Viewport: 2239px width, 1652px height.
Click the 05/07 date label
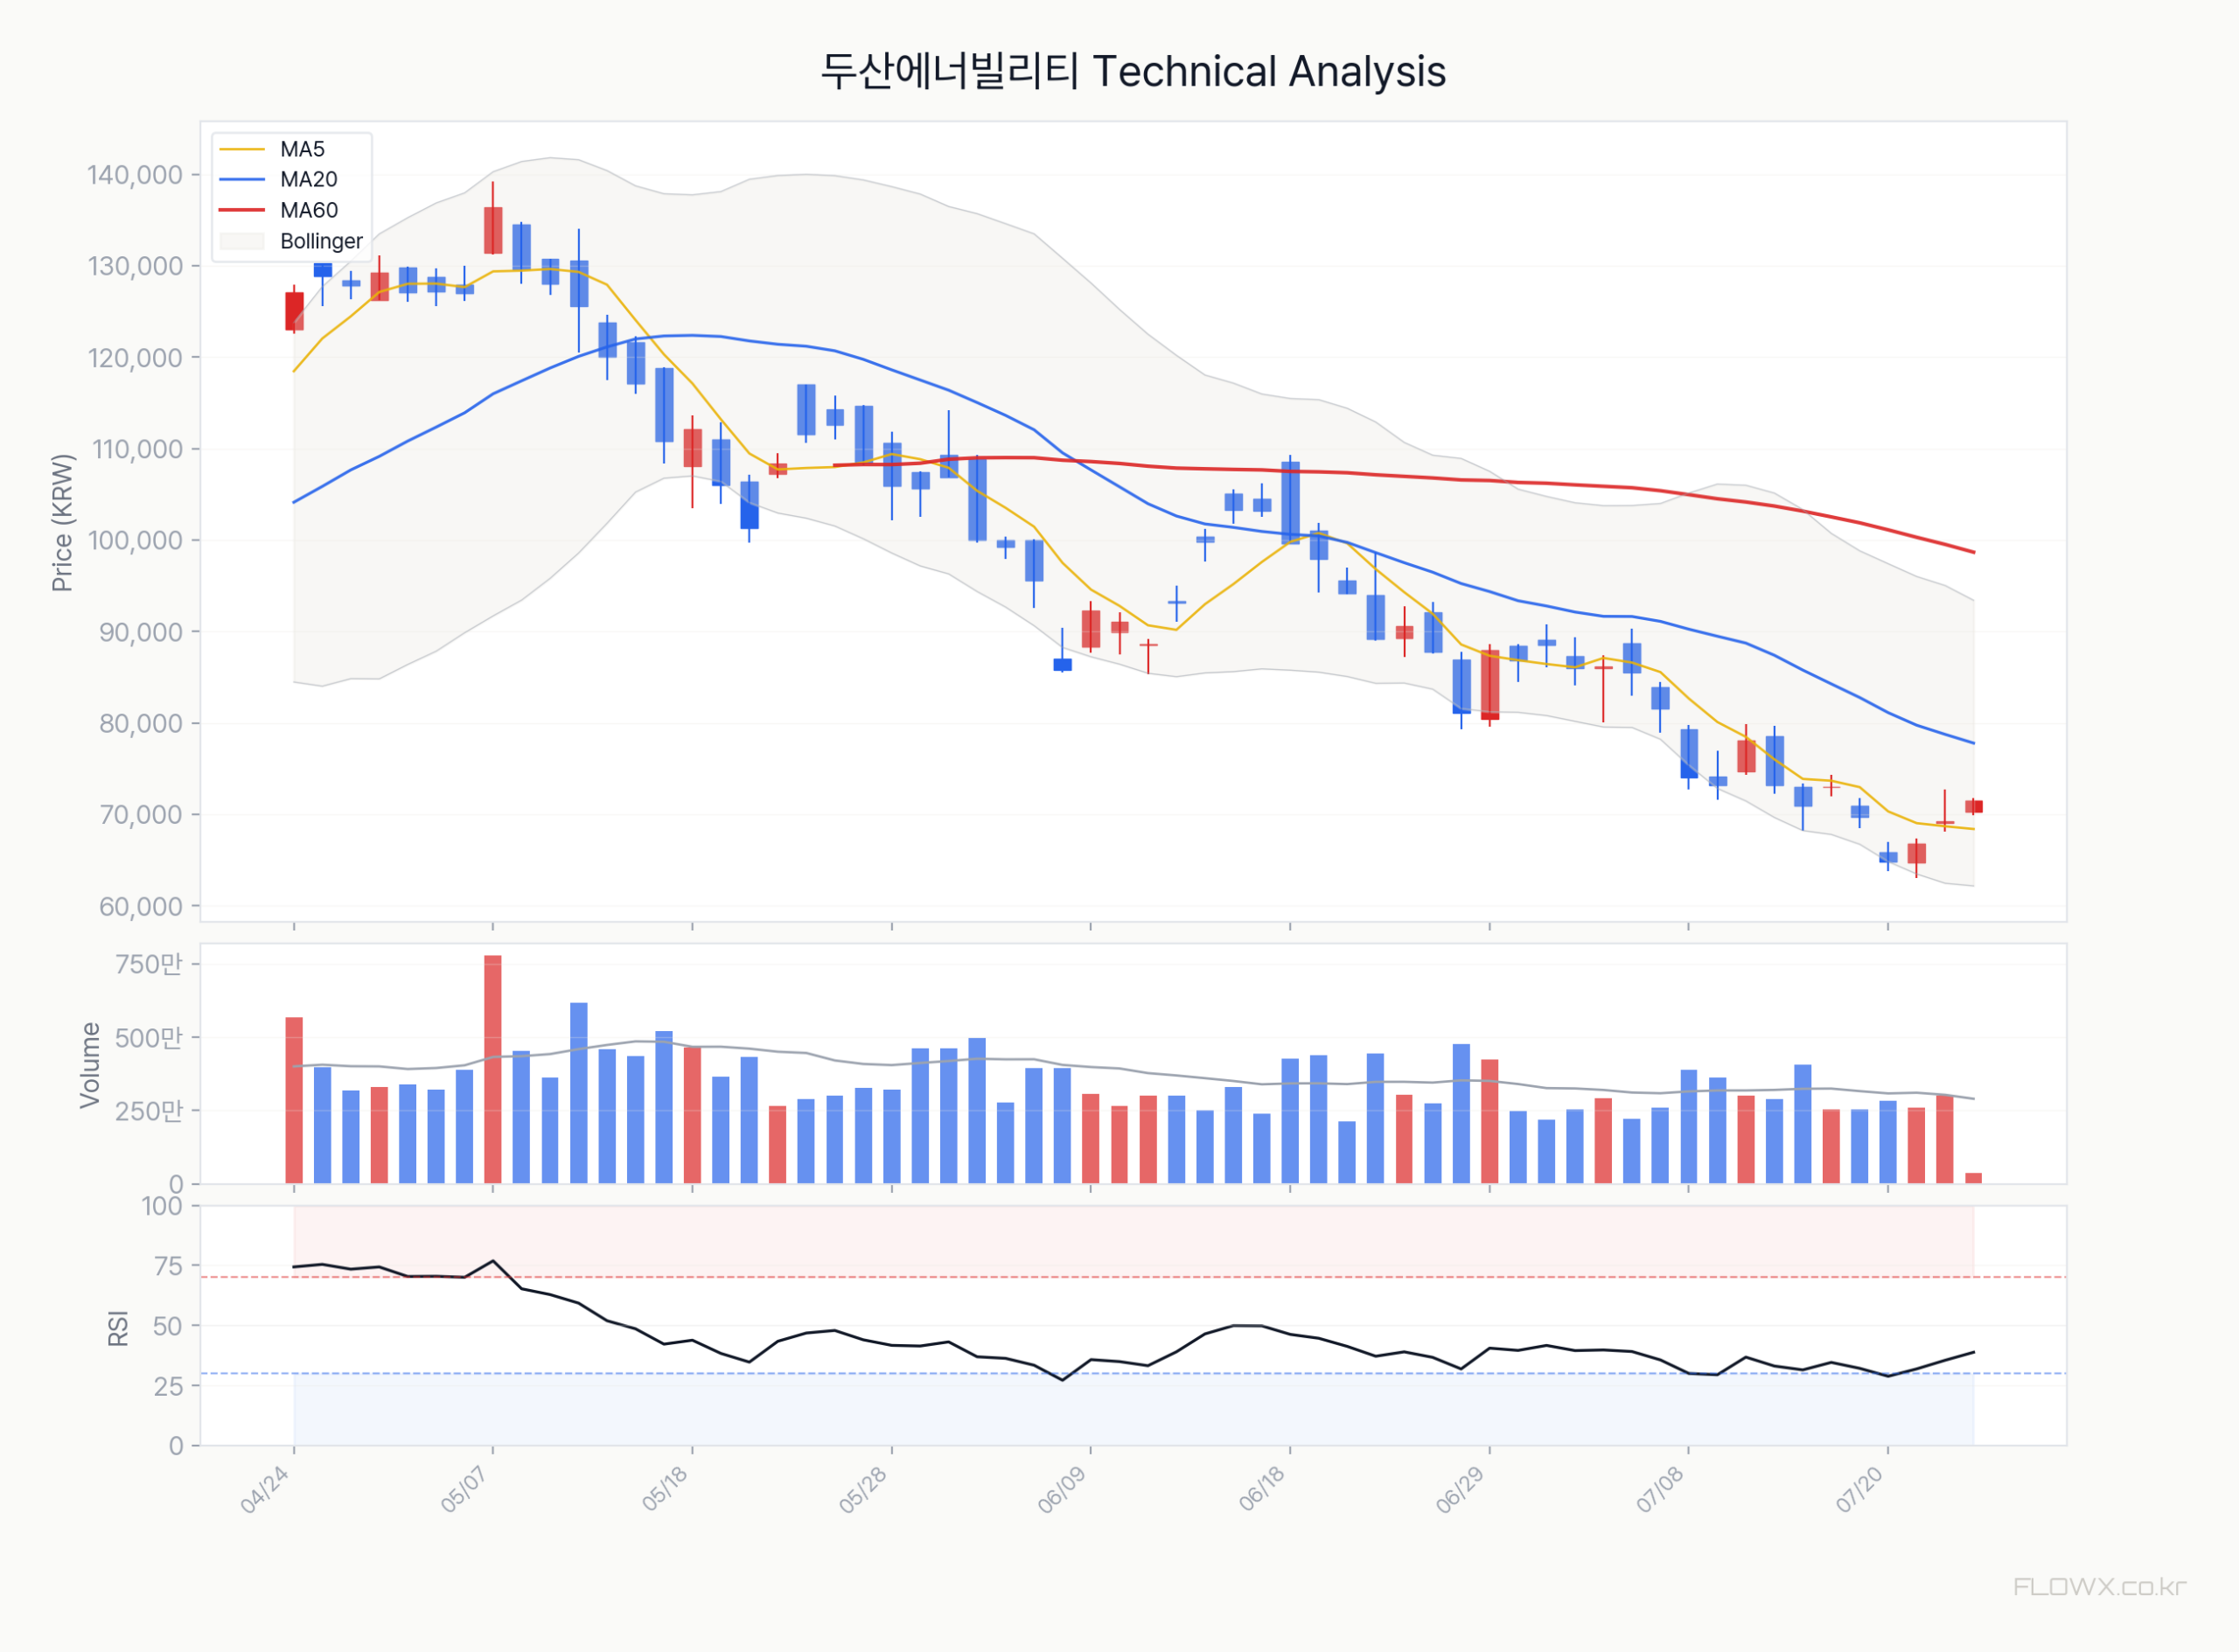click(x=464, y=1489)
